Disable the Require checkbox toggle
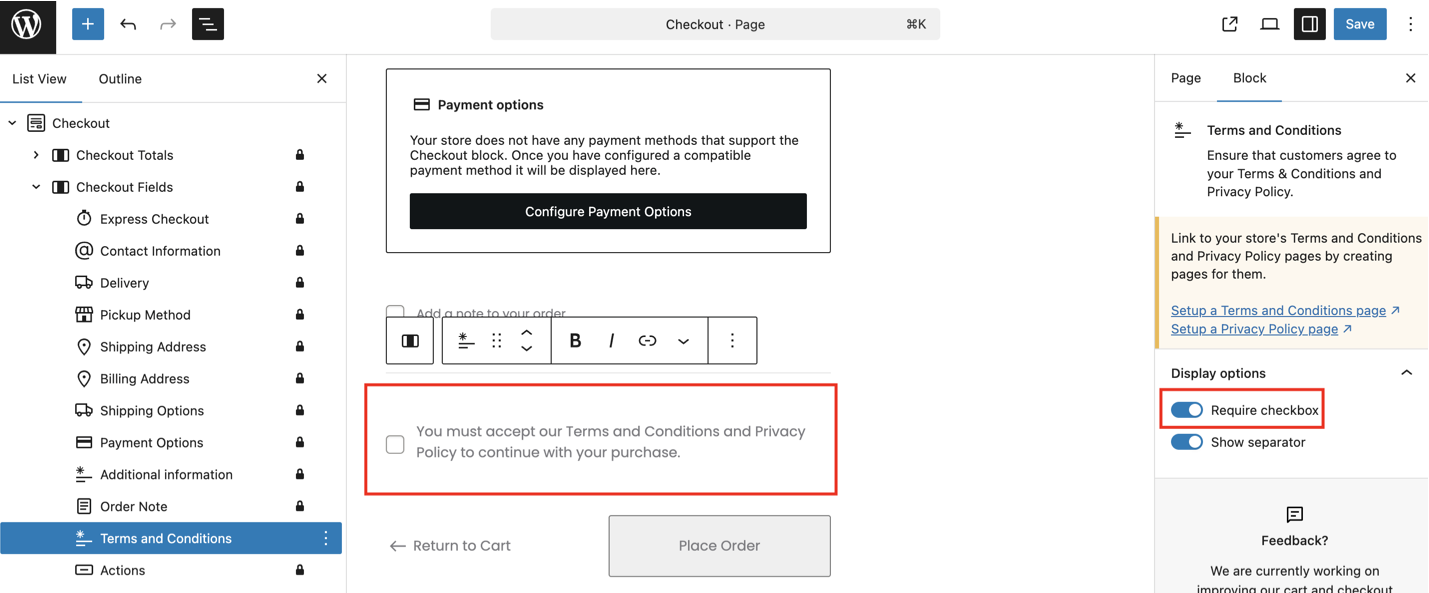 click(1187, 410)
